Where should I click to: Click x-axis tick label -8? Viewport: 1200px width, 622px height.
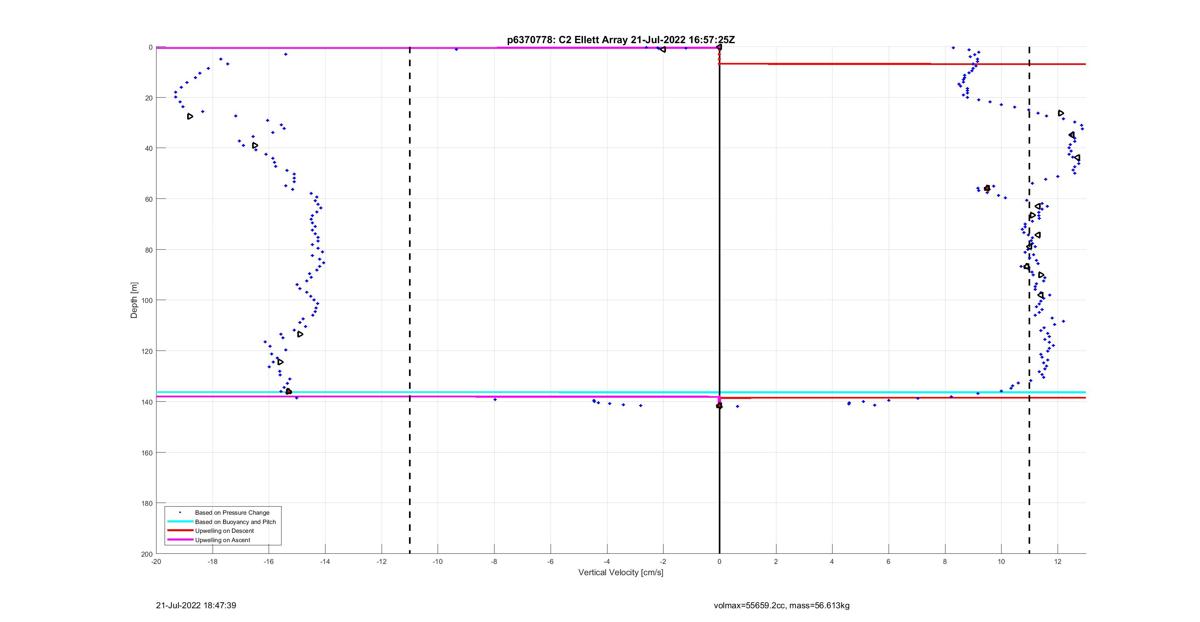point(494,561)
